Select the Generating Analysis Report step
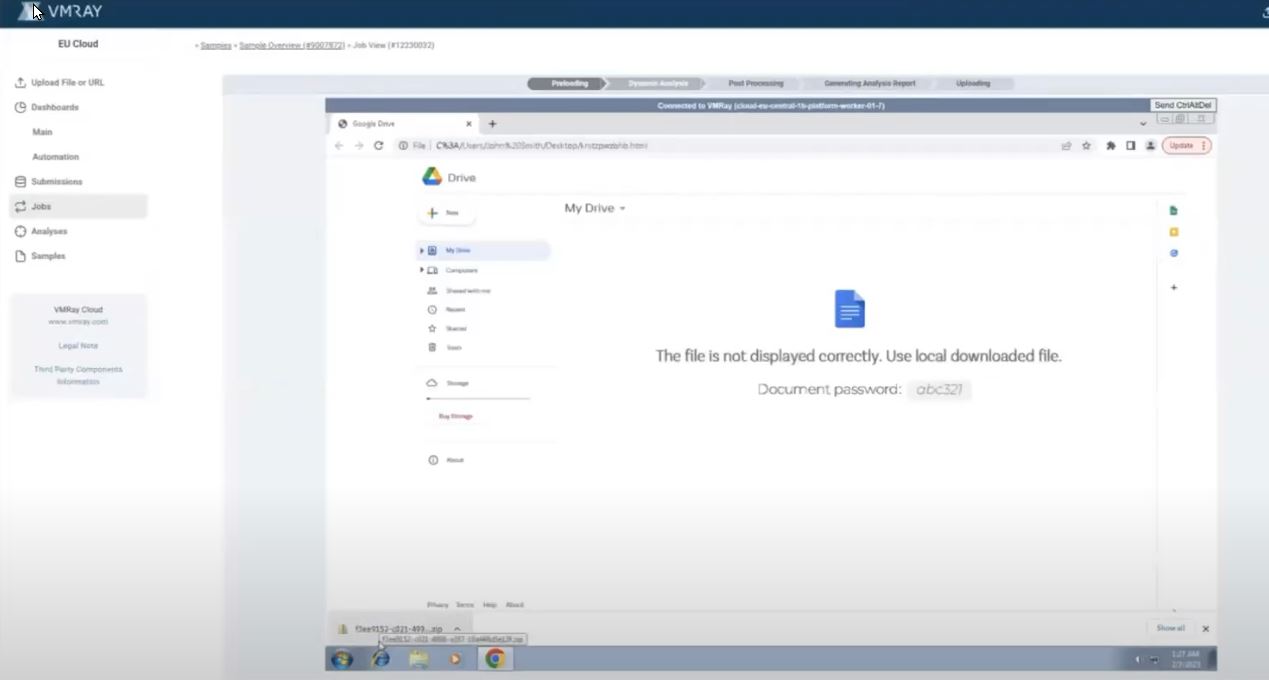This screenshot has width=1269, height=680. (869, 83)
